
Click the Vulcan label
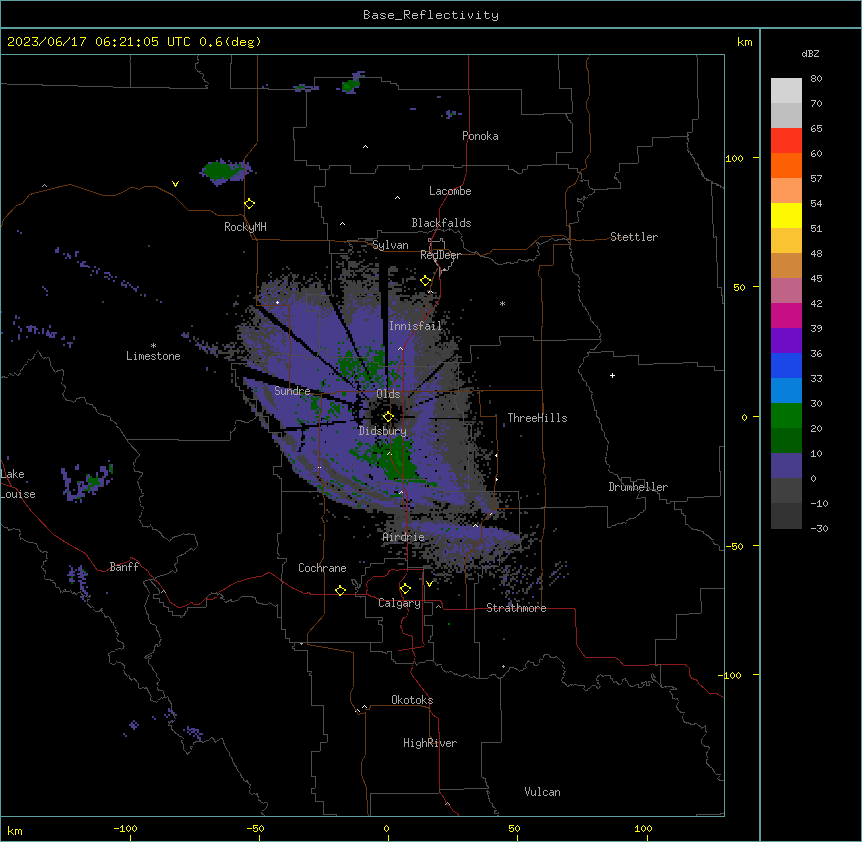point(542,792)
